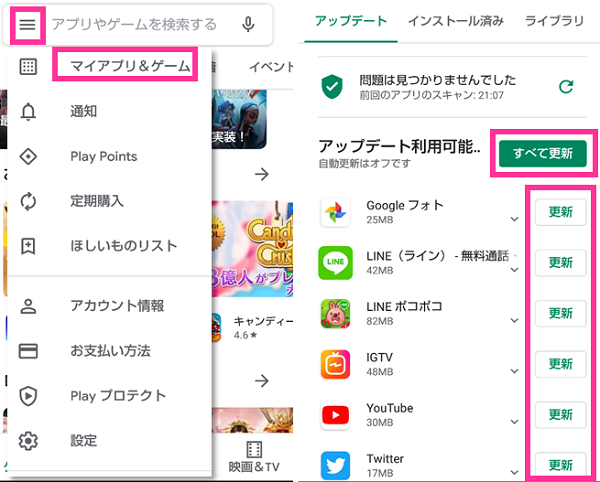Screen dimensions: 600x482
Task: Click the Twitter app icon
Action: click(335, 466)
